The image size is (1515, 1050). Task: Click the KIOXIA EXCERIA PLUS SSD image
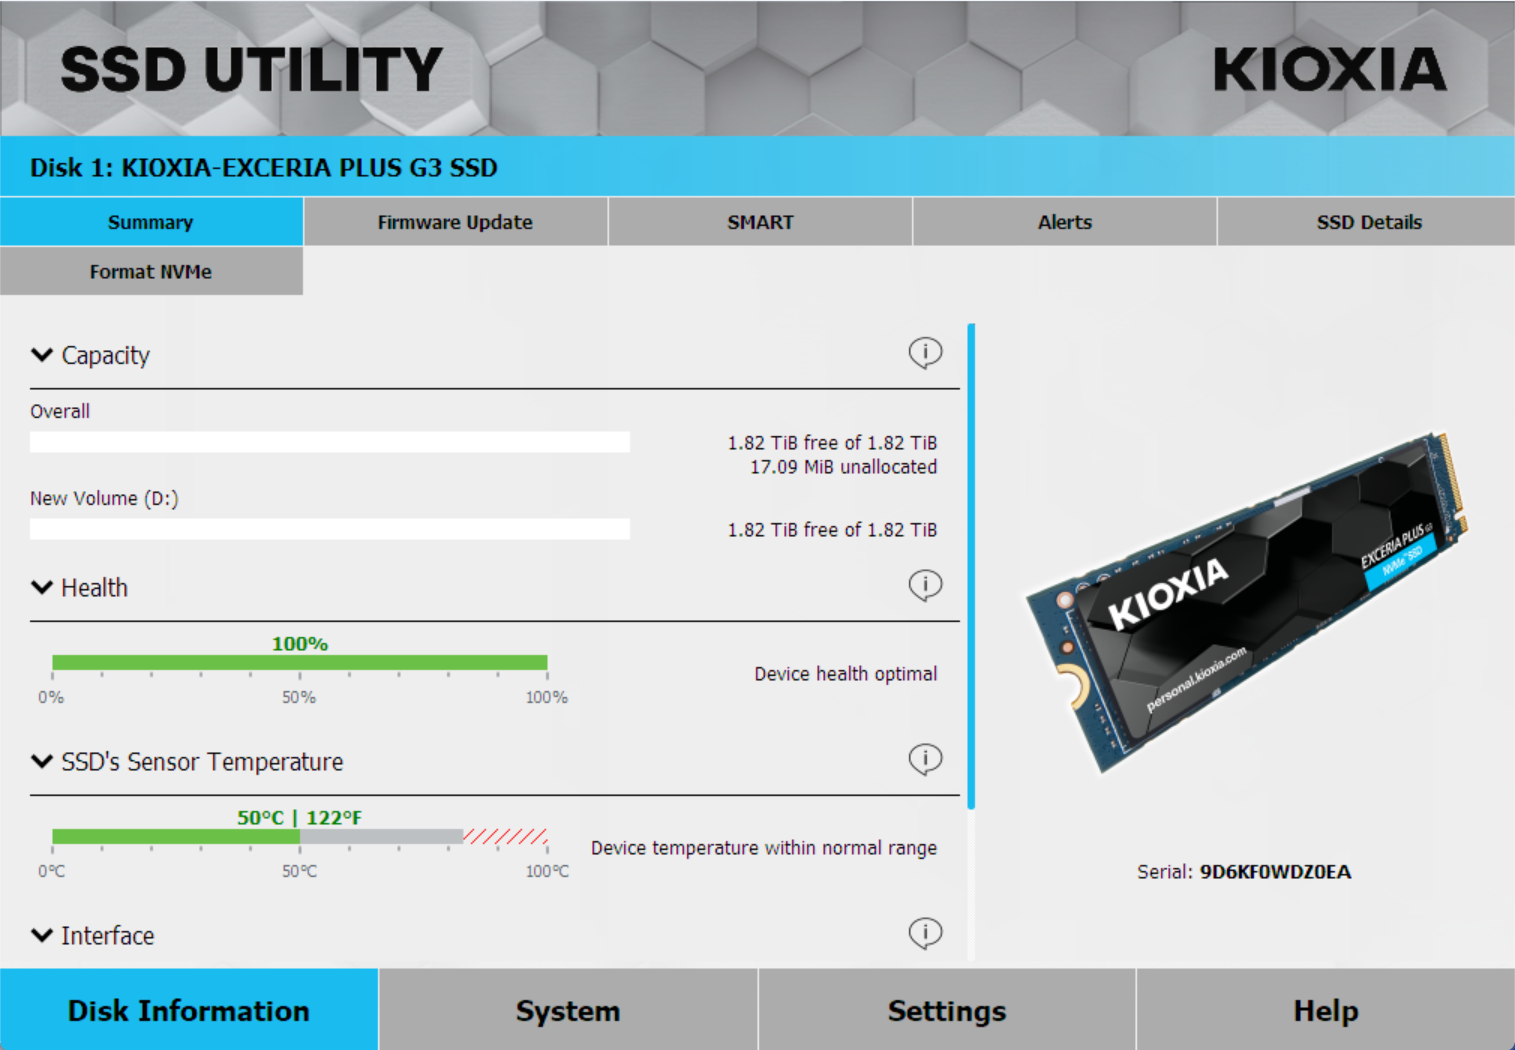coord(1246,603)
